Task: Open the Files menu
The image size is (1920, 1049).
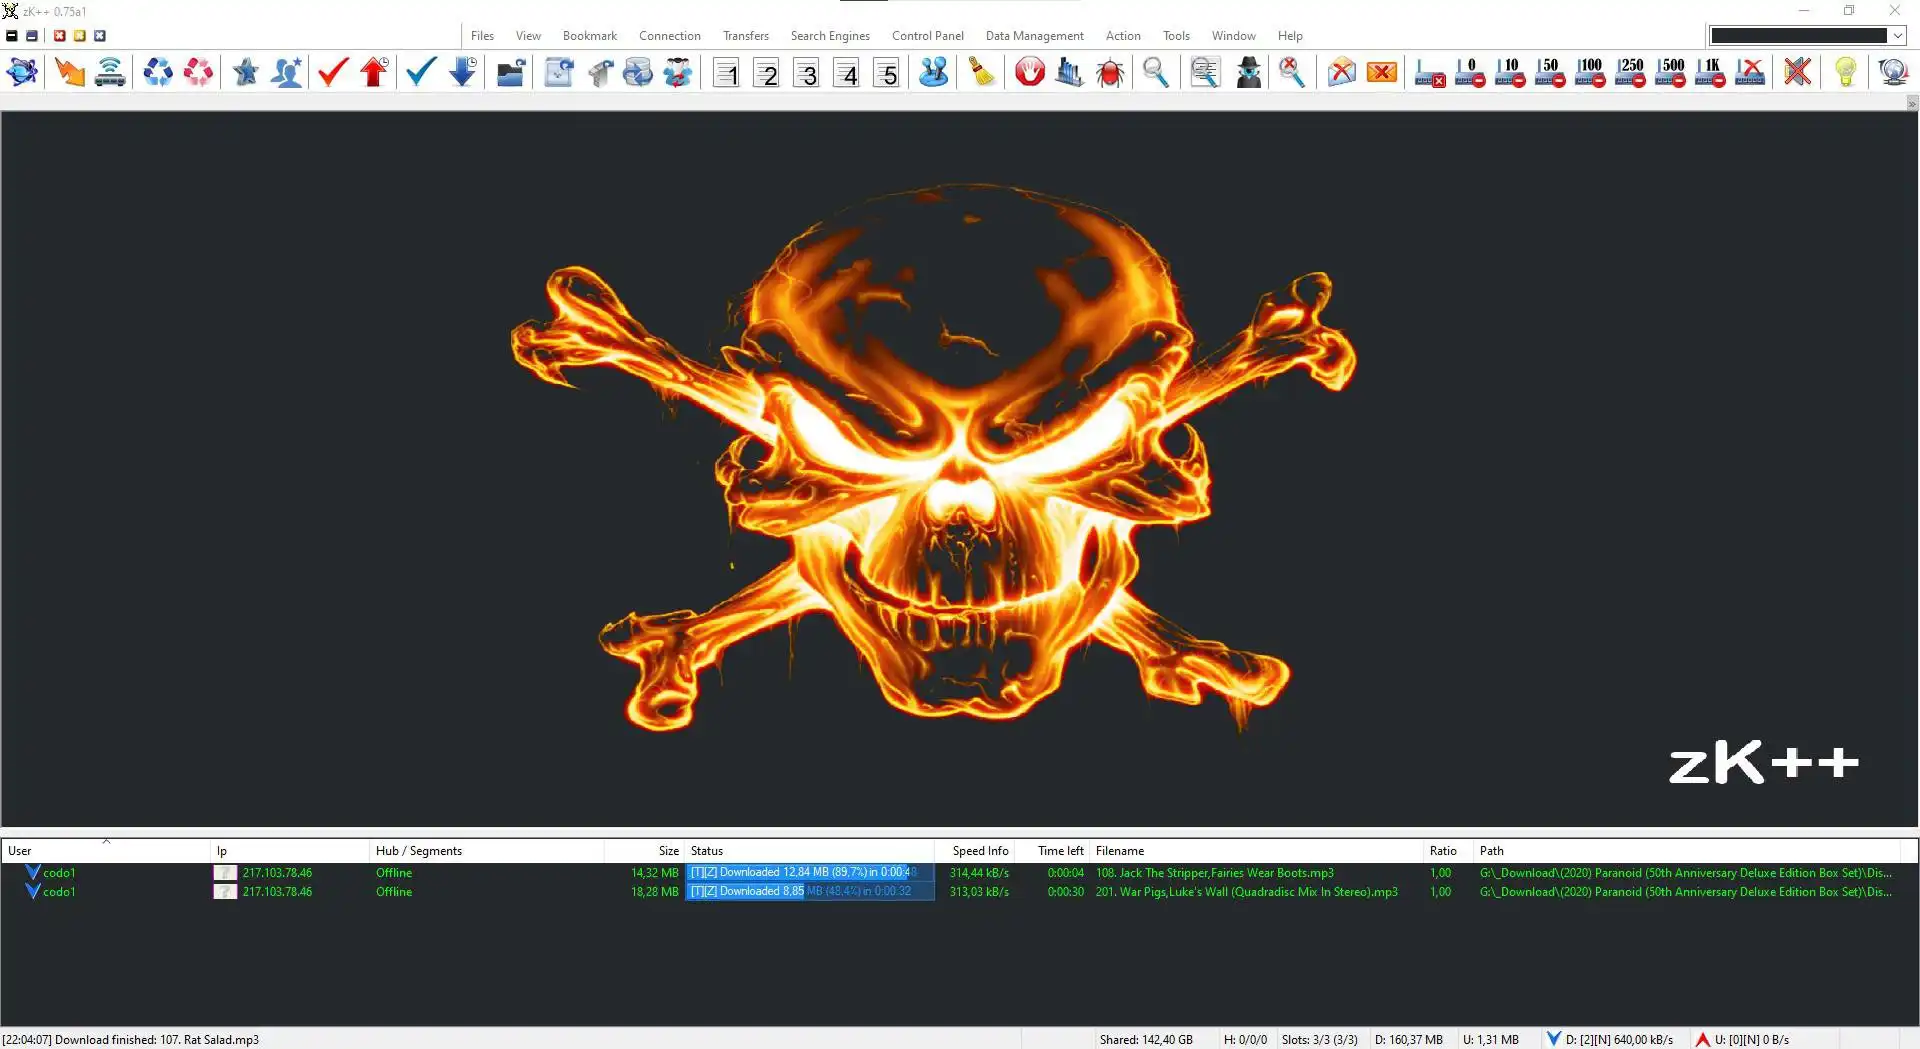Action: (482, 36)
